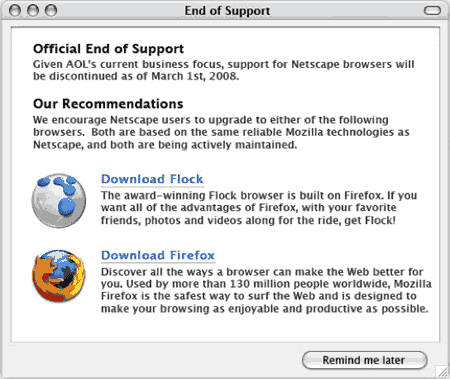Click the "Discover all the ways" Firefox description
Screen dimensions: 450x379
pyautogui.click(x=266, y=290)
